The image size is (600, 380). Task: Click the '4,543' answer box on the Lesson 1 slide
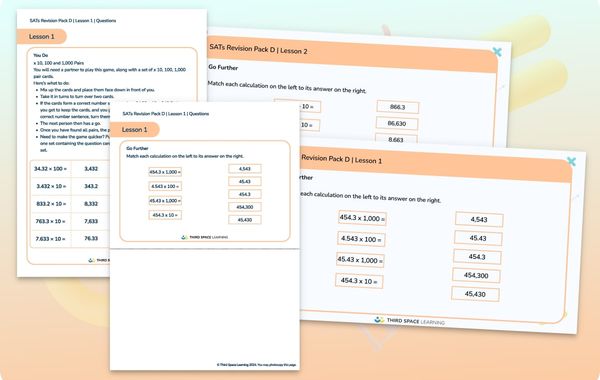click(x=479, y=220)
